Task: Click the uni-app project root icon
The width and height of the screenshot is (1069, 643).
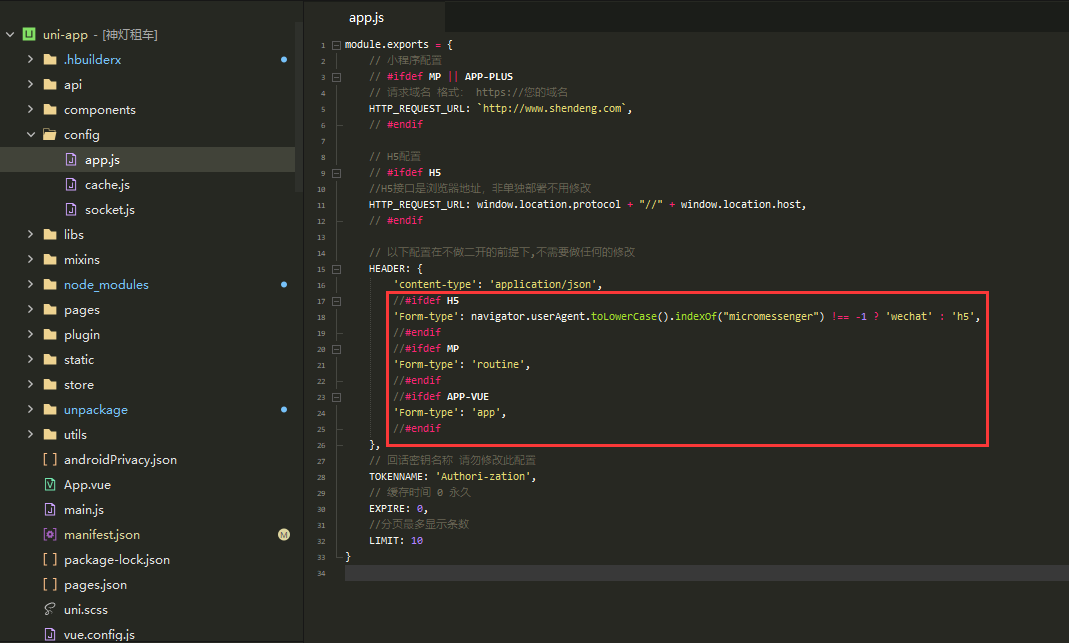Action: (29, 35)
